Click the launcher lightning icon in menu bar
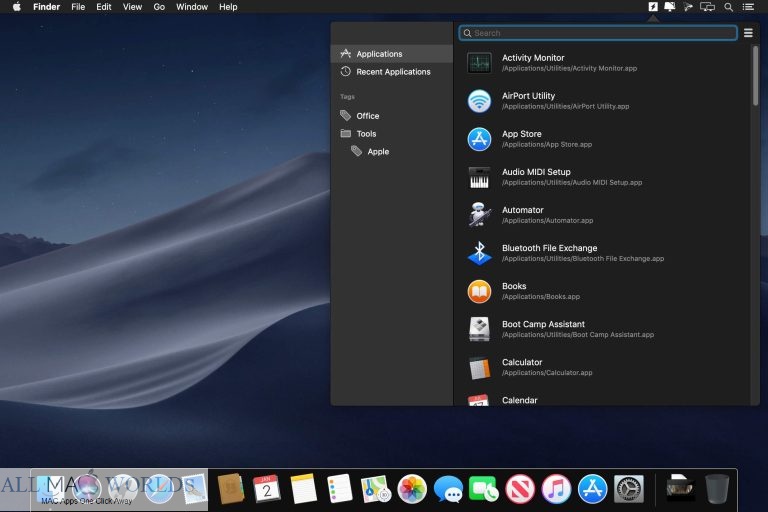The height and width of the screenshot is (512, 768). click(x=653, y=7)
